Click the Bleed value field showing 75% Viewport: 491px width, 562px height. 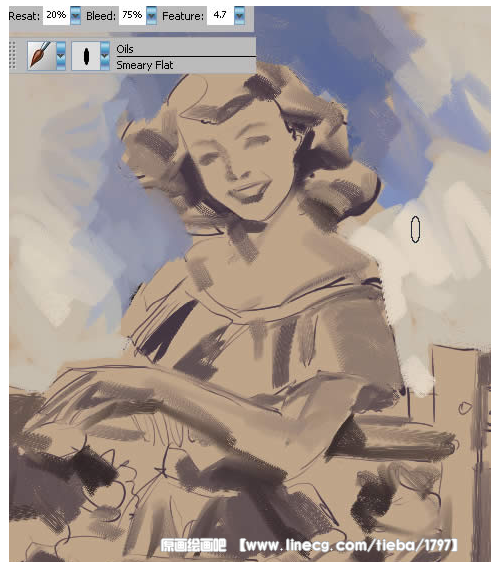coord(132,15)
